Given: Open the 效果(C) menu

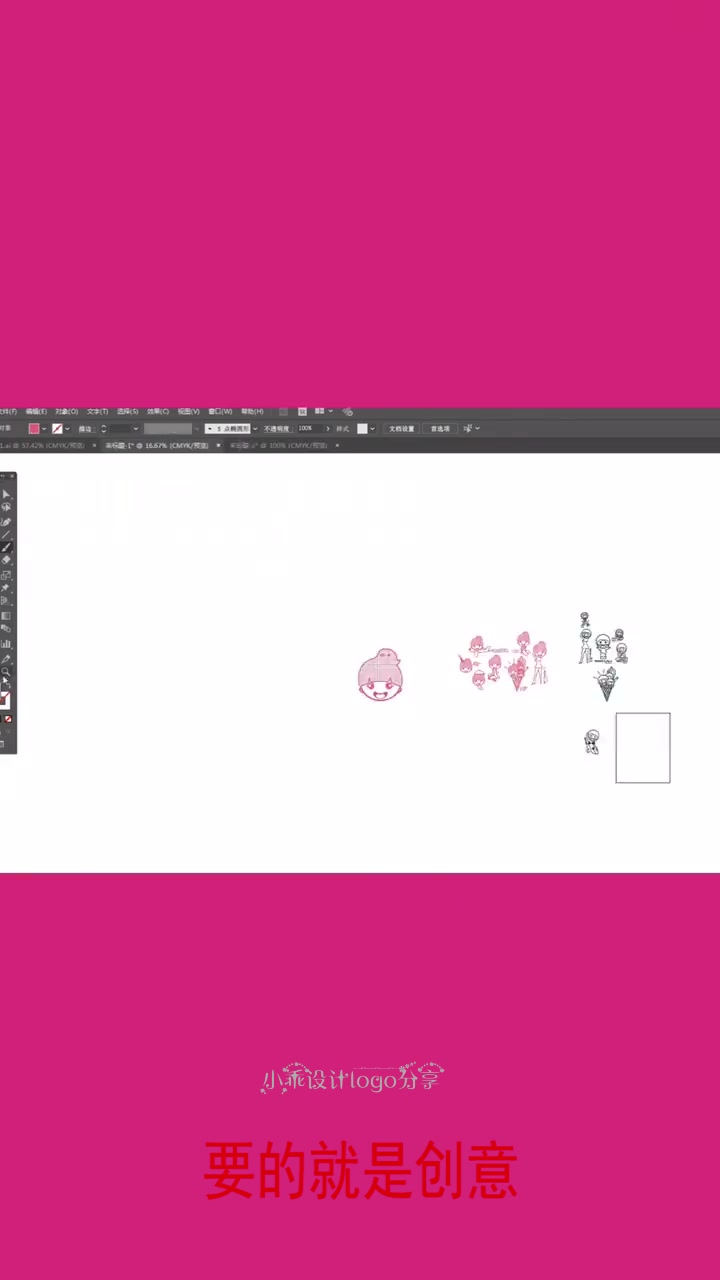Looking at the screenshot, I should (x=158, y=411).
